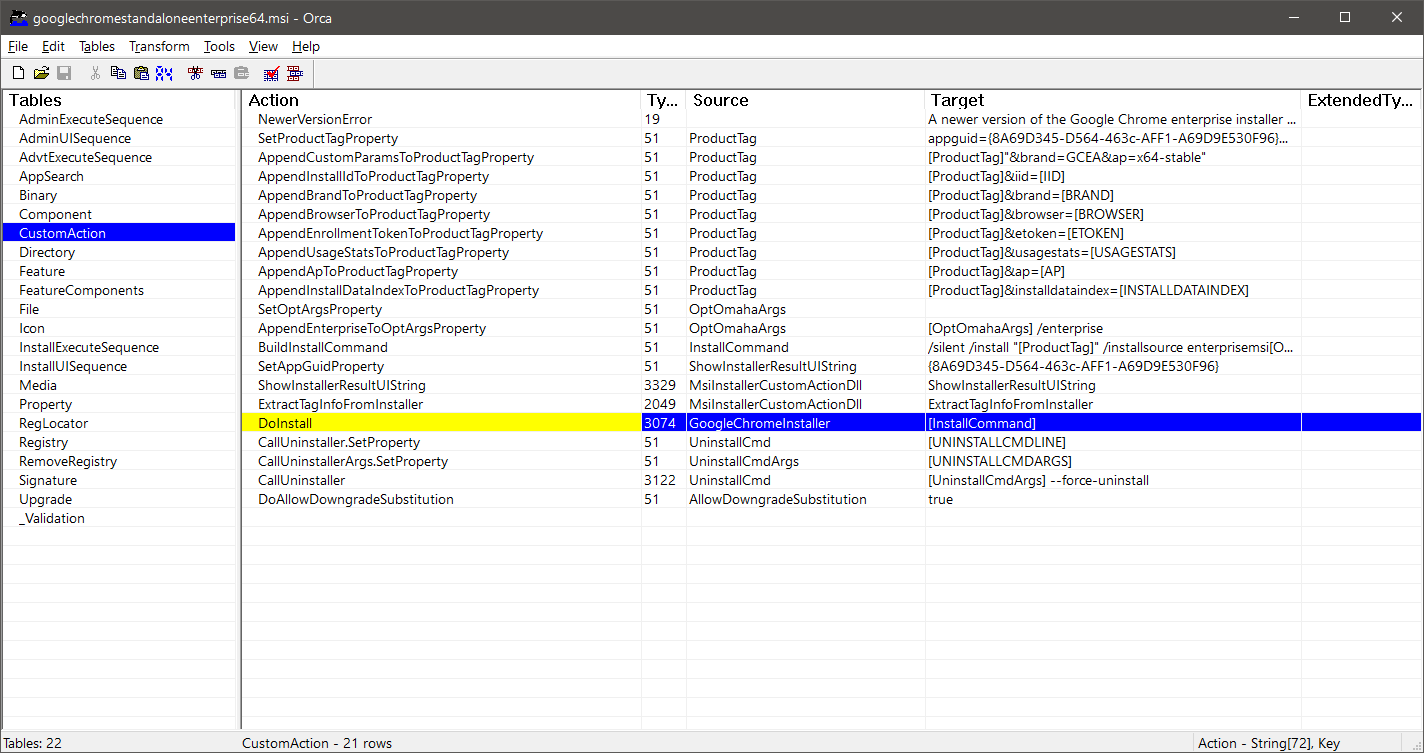Screen dimensions: 1424x753
Task: Click the New file toolbar icon
Action: pos(18,73)
